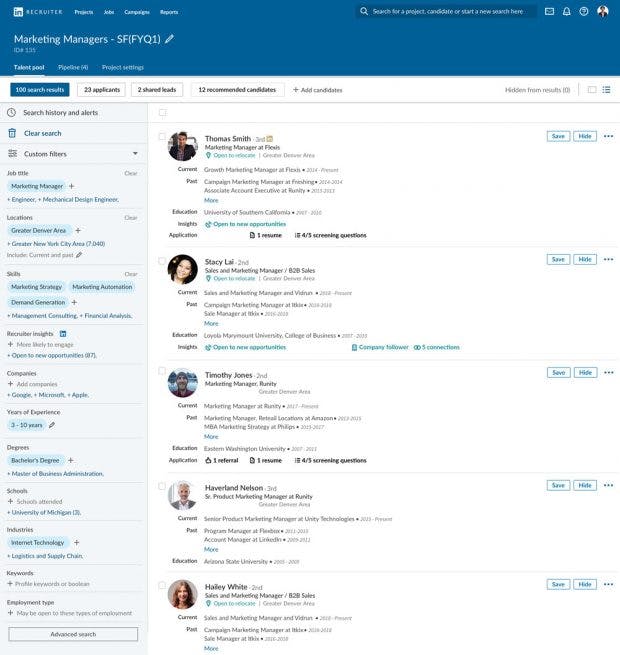Open the Projects menu
620x655 pixels.
click(84, 12)
